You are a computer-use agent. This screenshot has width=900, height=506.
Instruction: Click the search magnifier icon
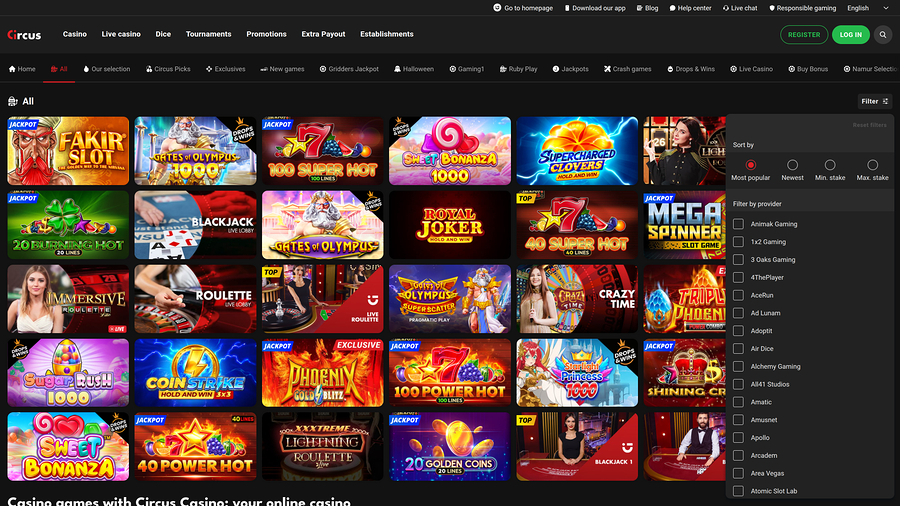coord(883,35)
